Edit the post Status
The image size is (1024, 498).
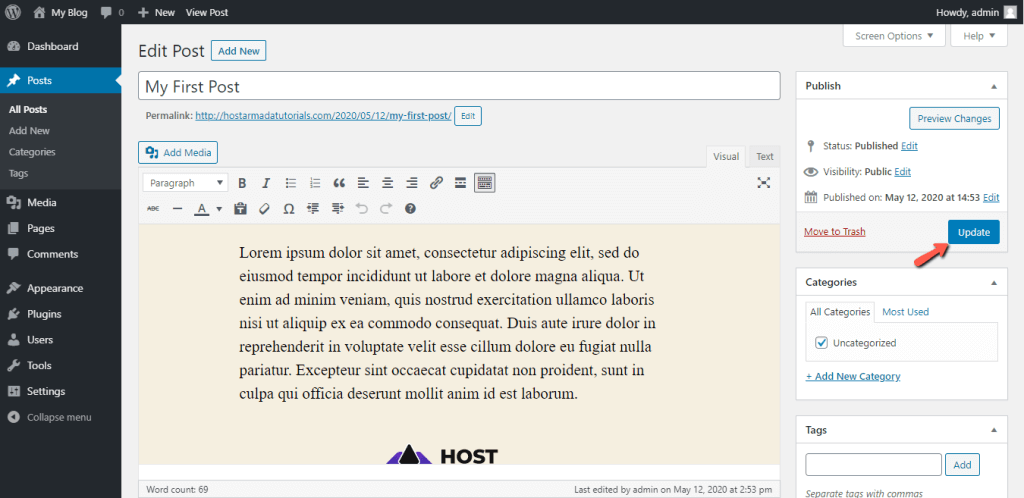pyautogui.click(x=909, y=146)
